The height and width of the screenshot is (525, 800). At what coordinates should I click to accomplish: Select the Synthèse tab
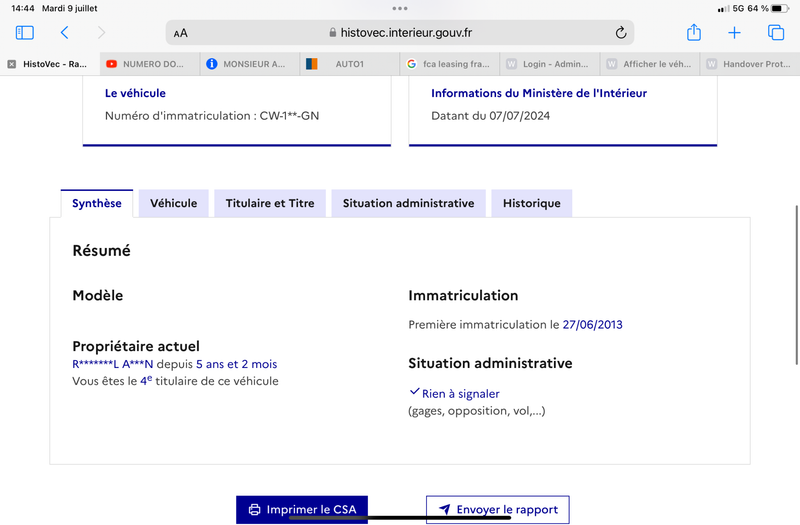(97, 203)
